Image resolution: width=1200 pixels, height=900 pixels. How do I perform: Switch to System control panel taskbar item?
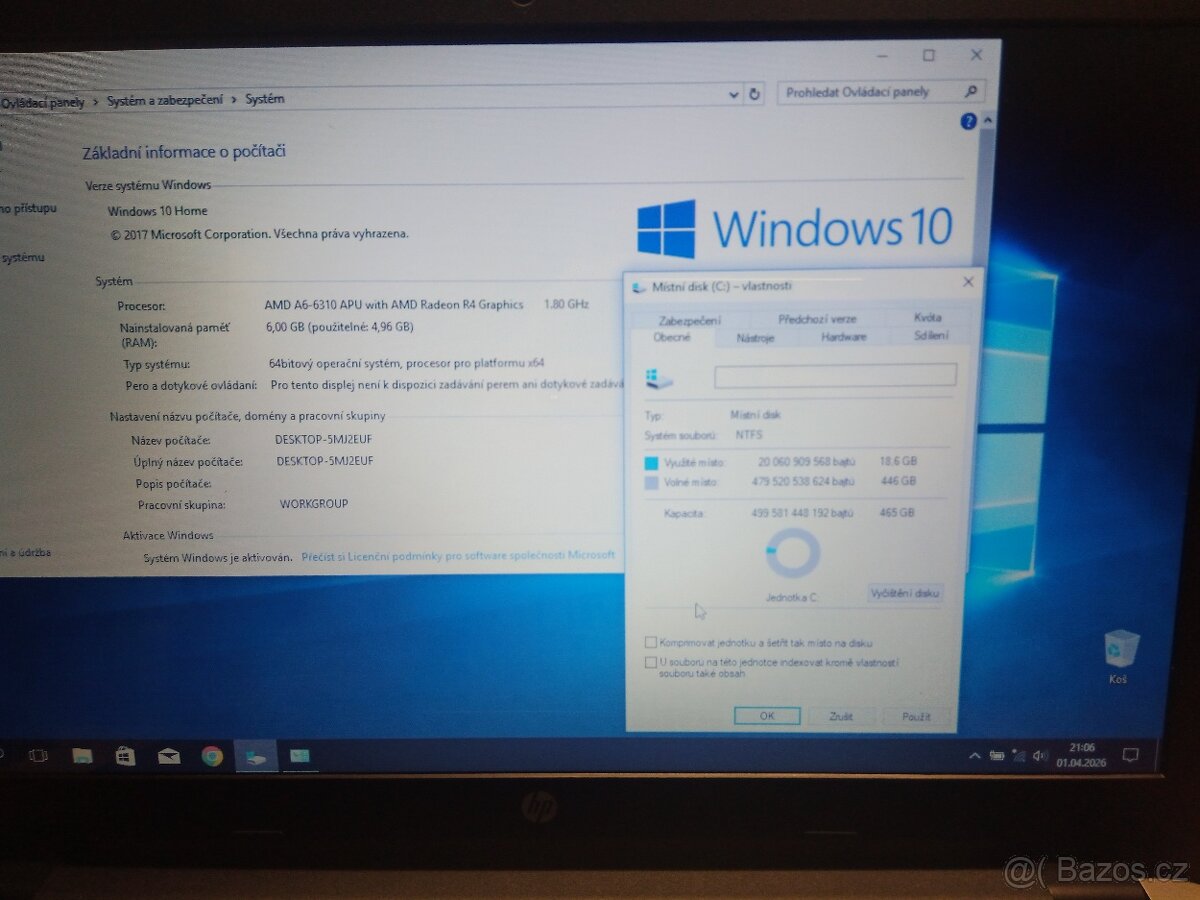click(299, 757)
